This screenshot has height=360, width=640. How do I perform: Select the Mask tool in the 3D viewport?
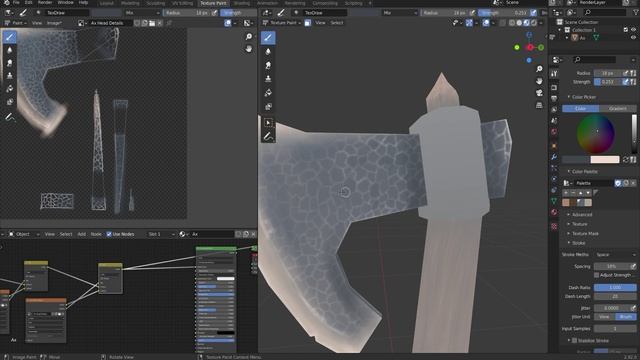coord(268,107)
